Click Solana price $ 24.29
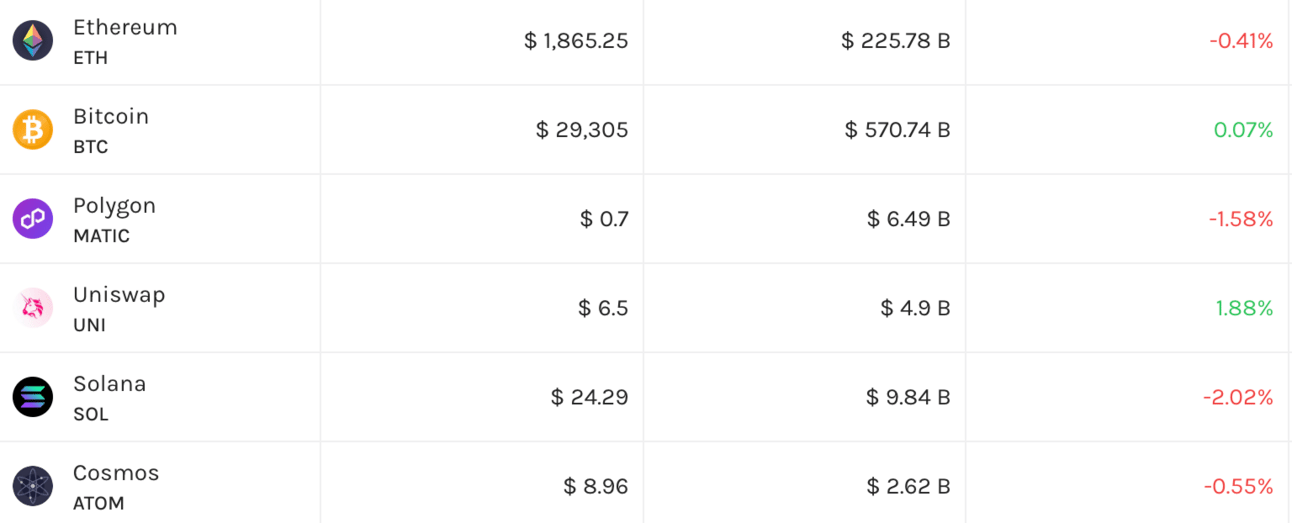The width and height of the screenshot is (1292, 523). pyautogui.click(x=589, y=397)
